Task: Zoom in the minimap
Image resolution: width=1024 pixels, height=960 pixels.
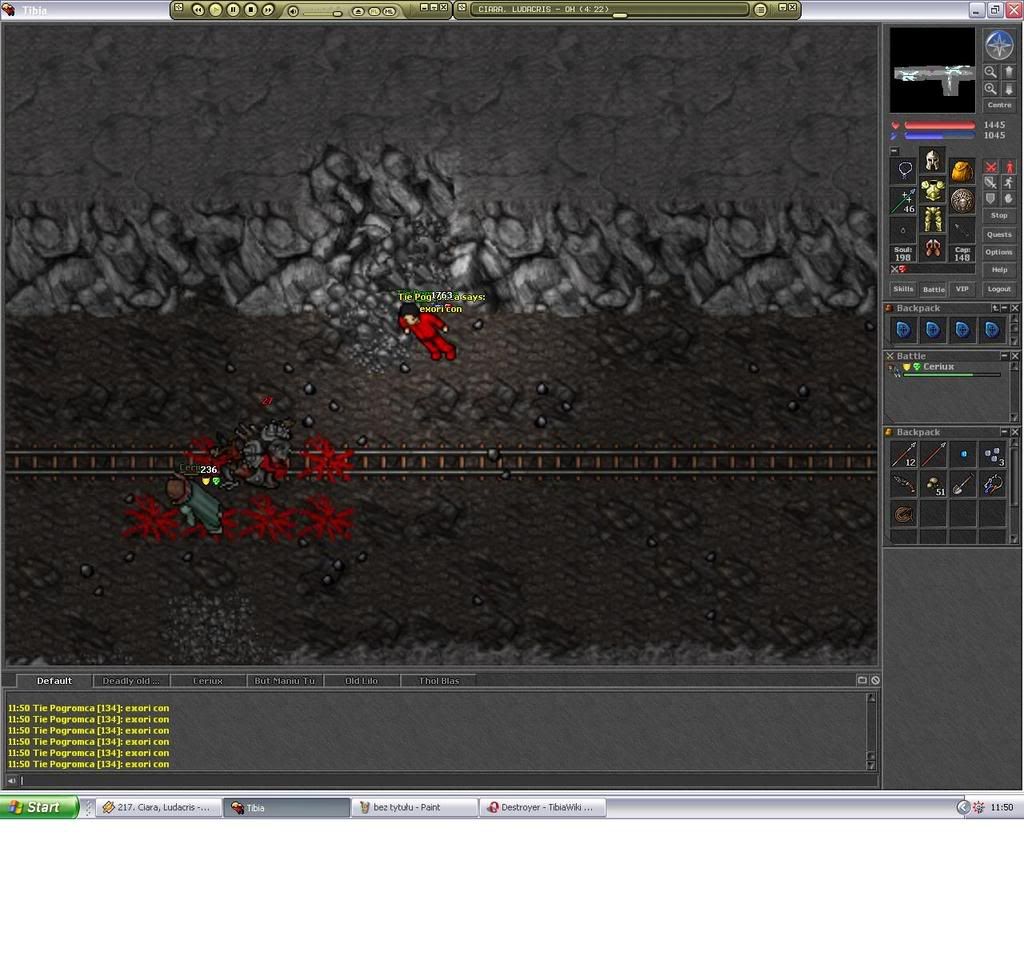Action: (991, 89)
